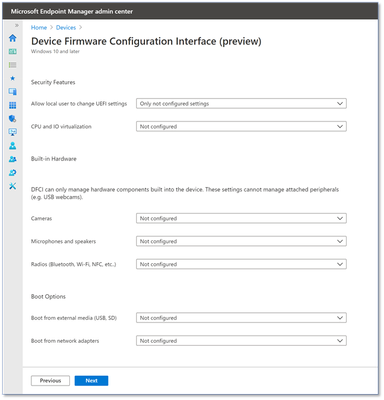Viewport: 384px width, 400px height.
Task: Open Devices icon in sidebar
Action: click(x=13, y=92)
